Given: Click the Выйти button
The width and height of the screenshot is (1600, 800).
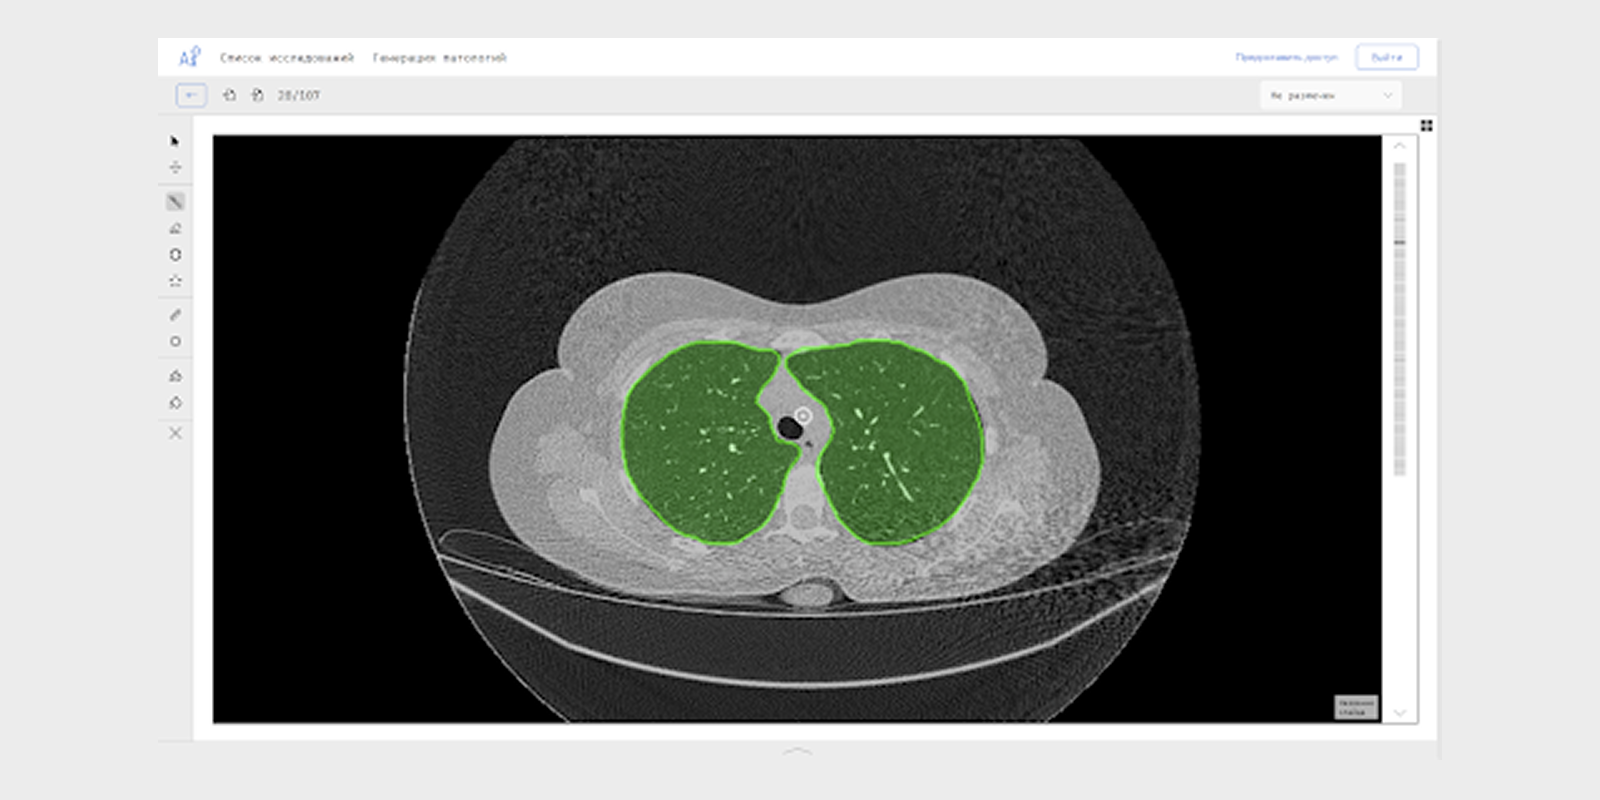Looking at the screenshot, I should [x=1387, y=57].
